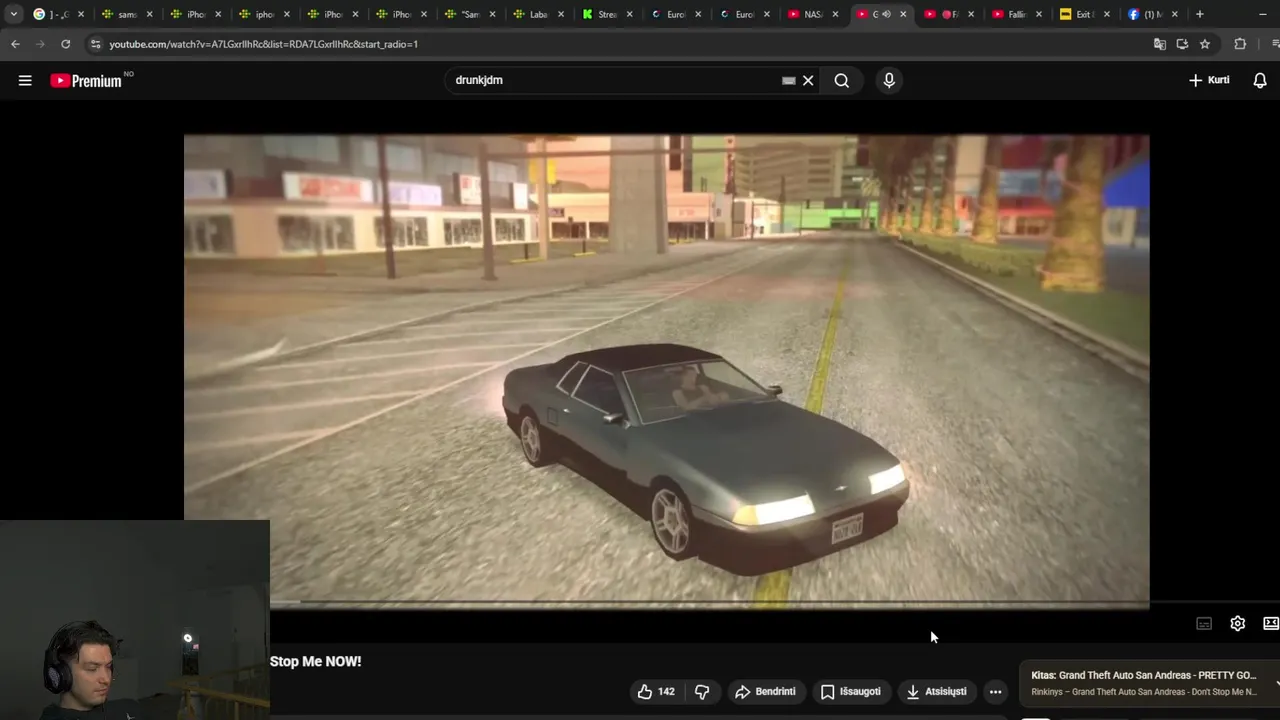The width and height of the screenshot is (1280, 720).
Task: Go back in browser history
Action: coord(15,44)
